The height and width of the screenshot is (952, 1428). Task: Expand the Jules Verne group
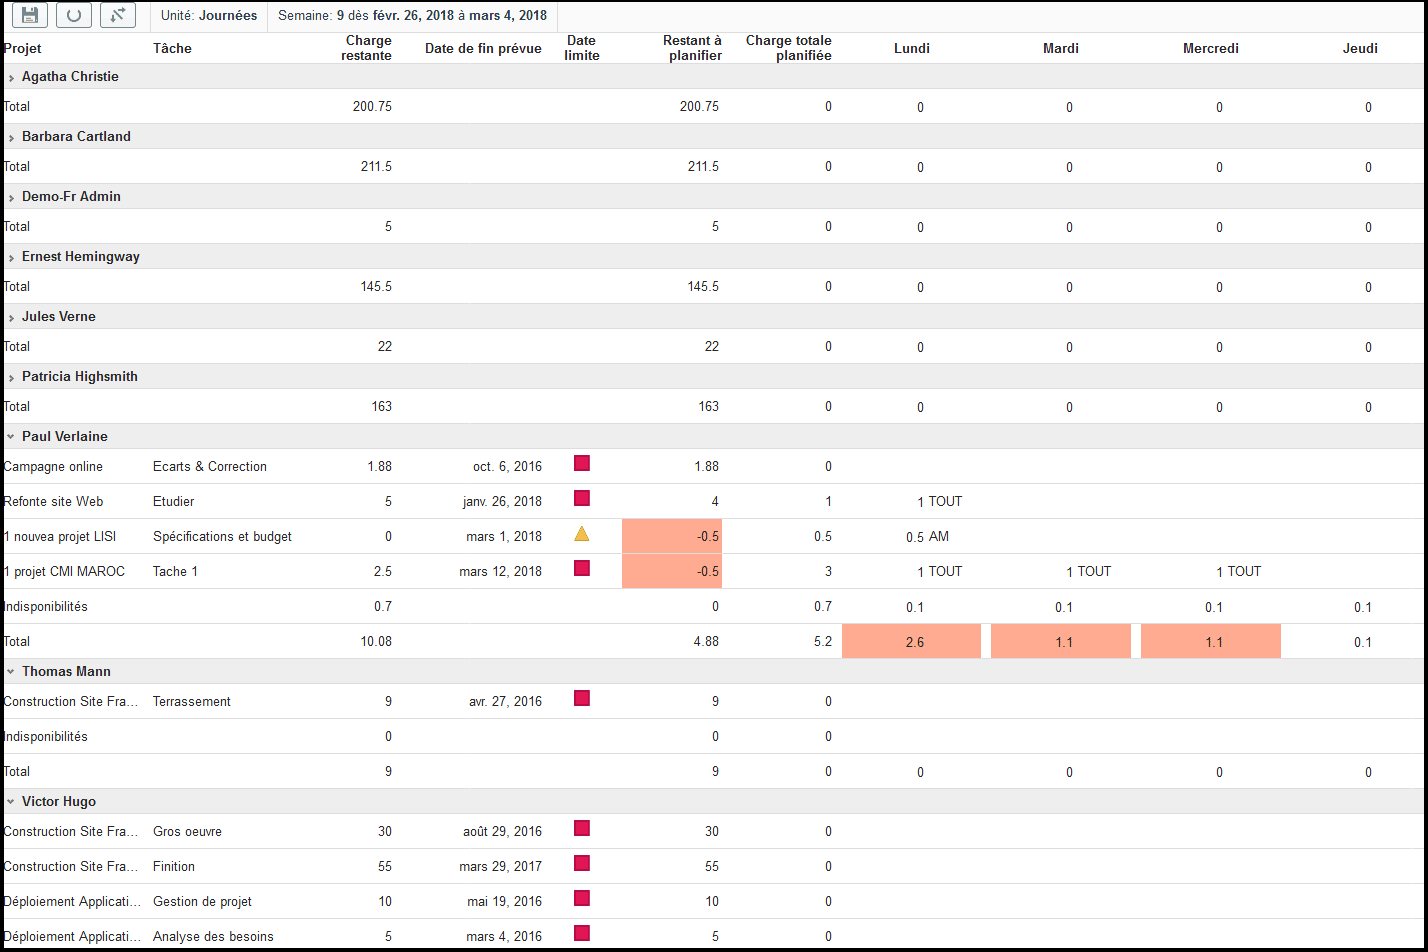11,317
